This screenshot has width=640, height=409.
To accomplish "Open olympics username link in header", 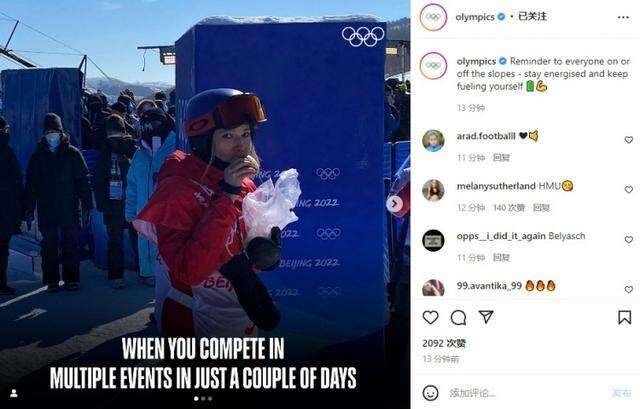I will click(x=475, y=17).
